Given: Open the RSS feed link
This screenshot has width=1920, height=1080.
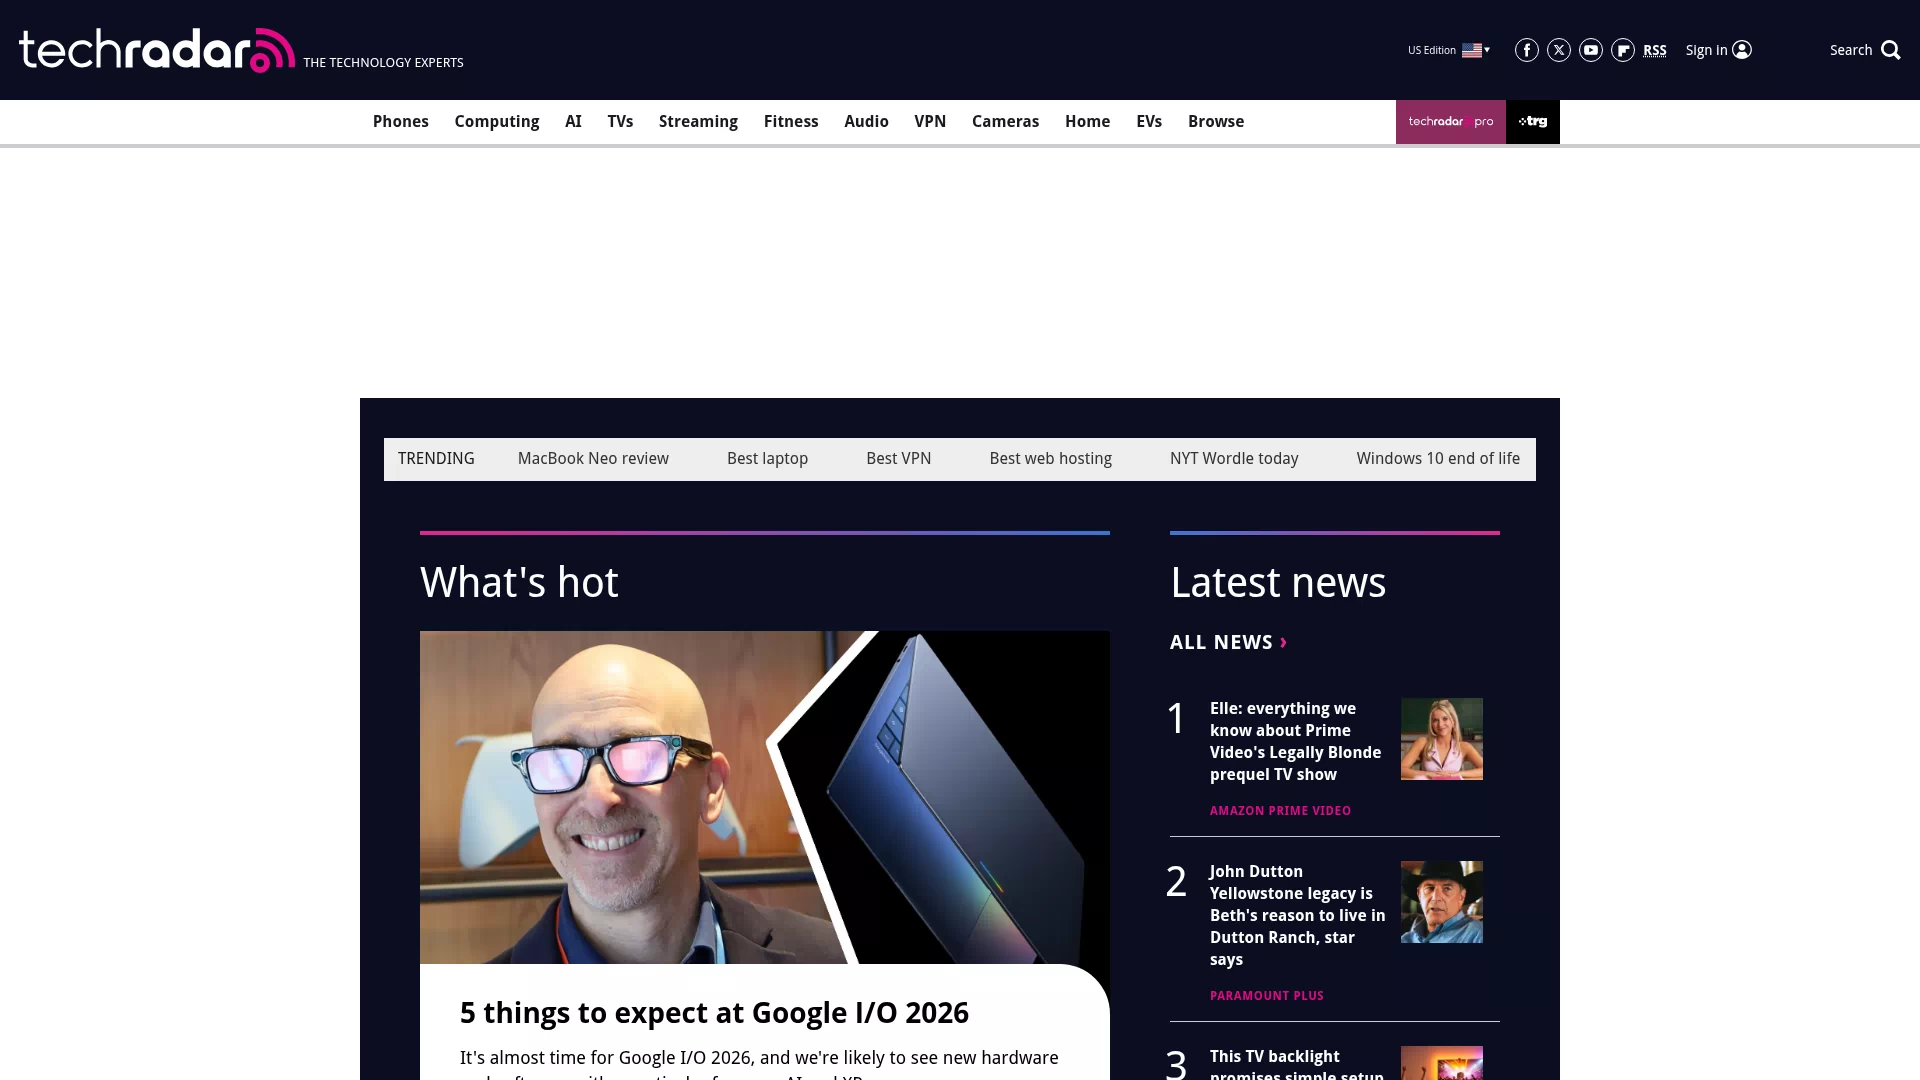Looking at the screenshot, I should 1654,50.
